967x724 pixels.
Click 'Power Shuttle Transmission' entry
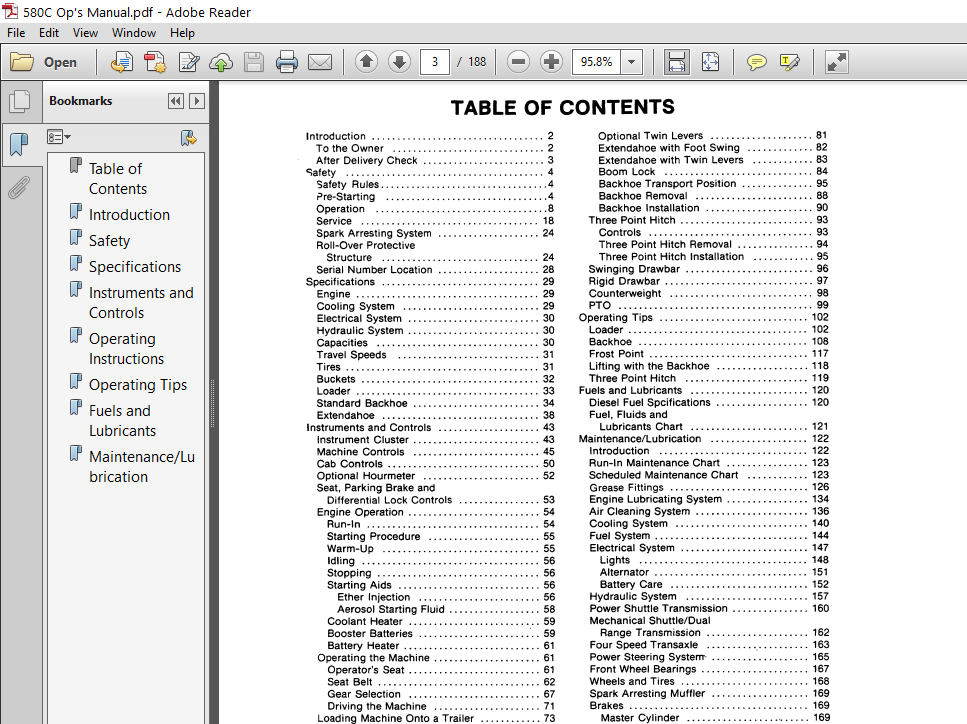(x=709, y=608)
